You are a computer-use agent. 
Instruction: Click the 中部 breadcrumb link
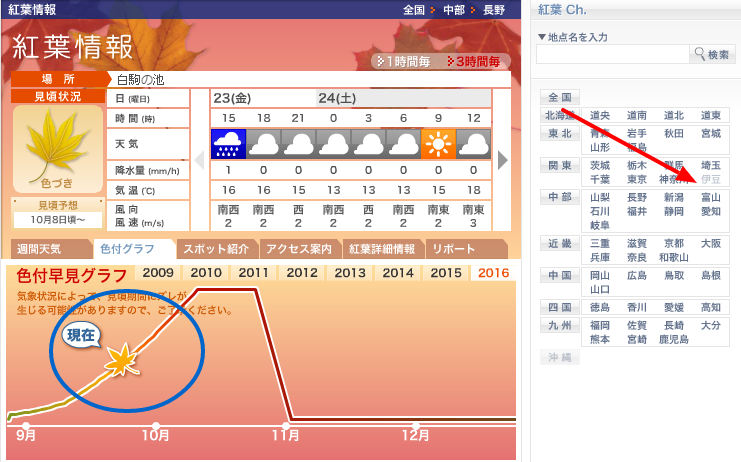click(454, 10)
